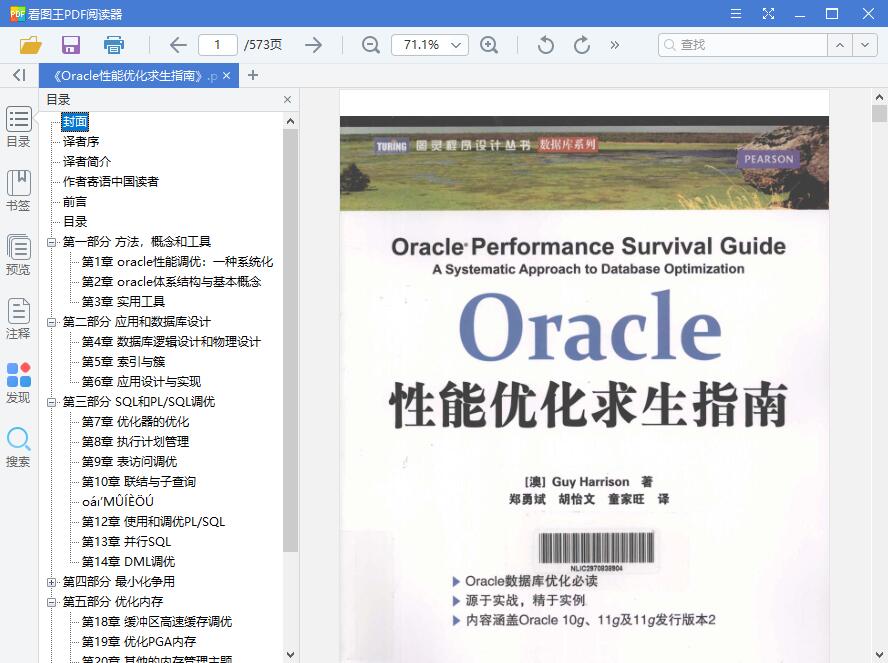
Task: Click the 查找 search box
Action: [x=742, y=45]
